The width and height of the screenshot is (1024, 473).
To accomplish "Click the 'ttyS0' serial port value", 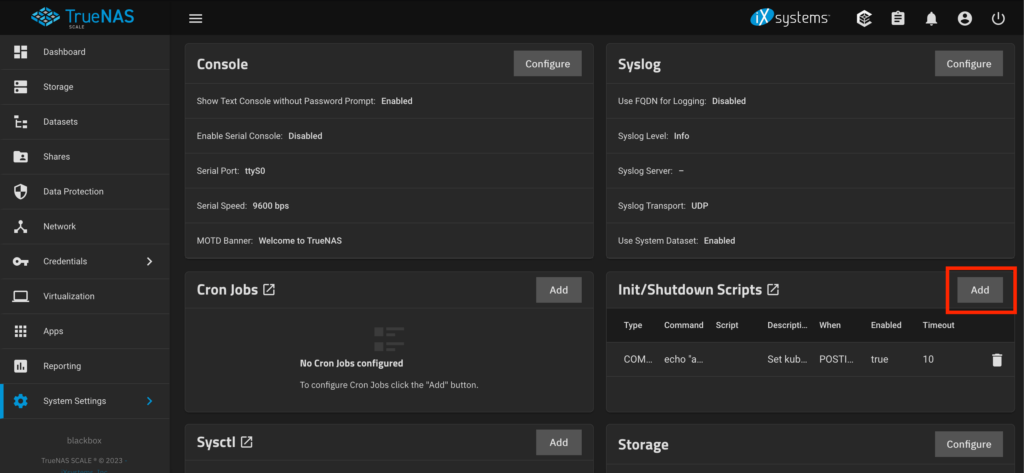I will [x=255, y=171].
